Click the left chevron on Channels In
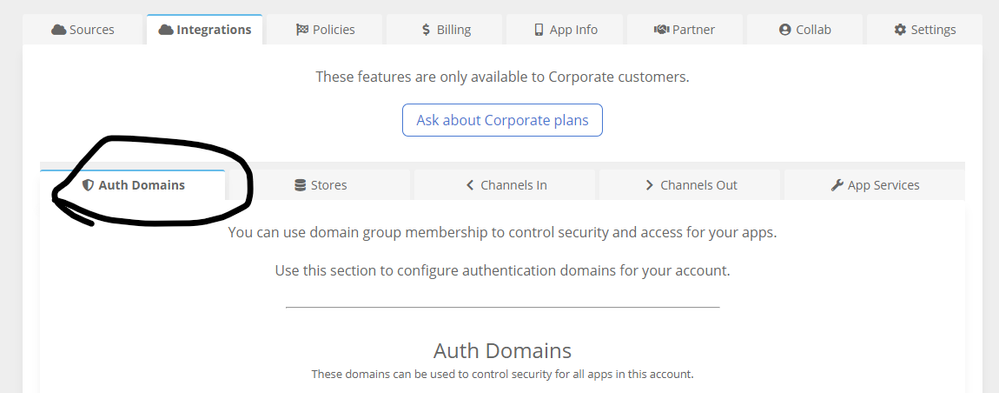This screenshot has width=999, height=393. 470,185
